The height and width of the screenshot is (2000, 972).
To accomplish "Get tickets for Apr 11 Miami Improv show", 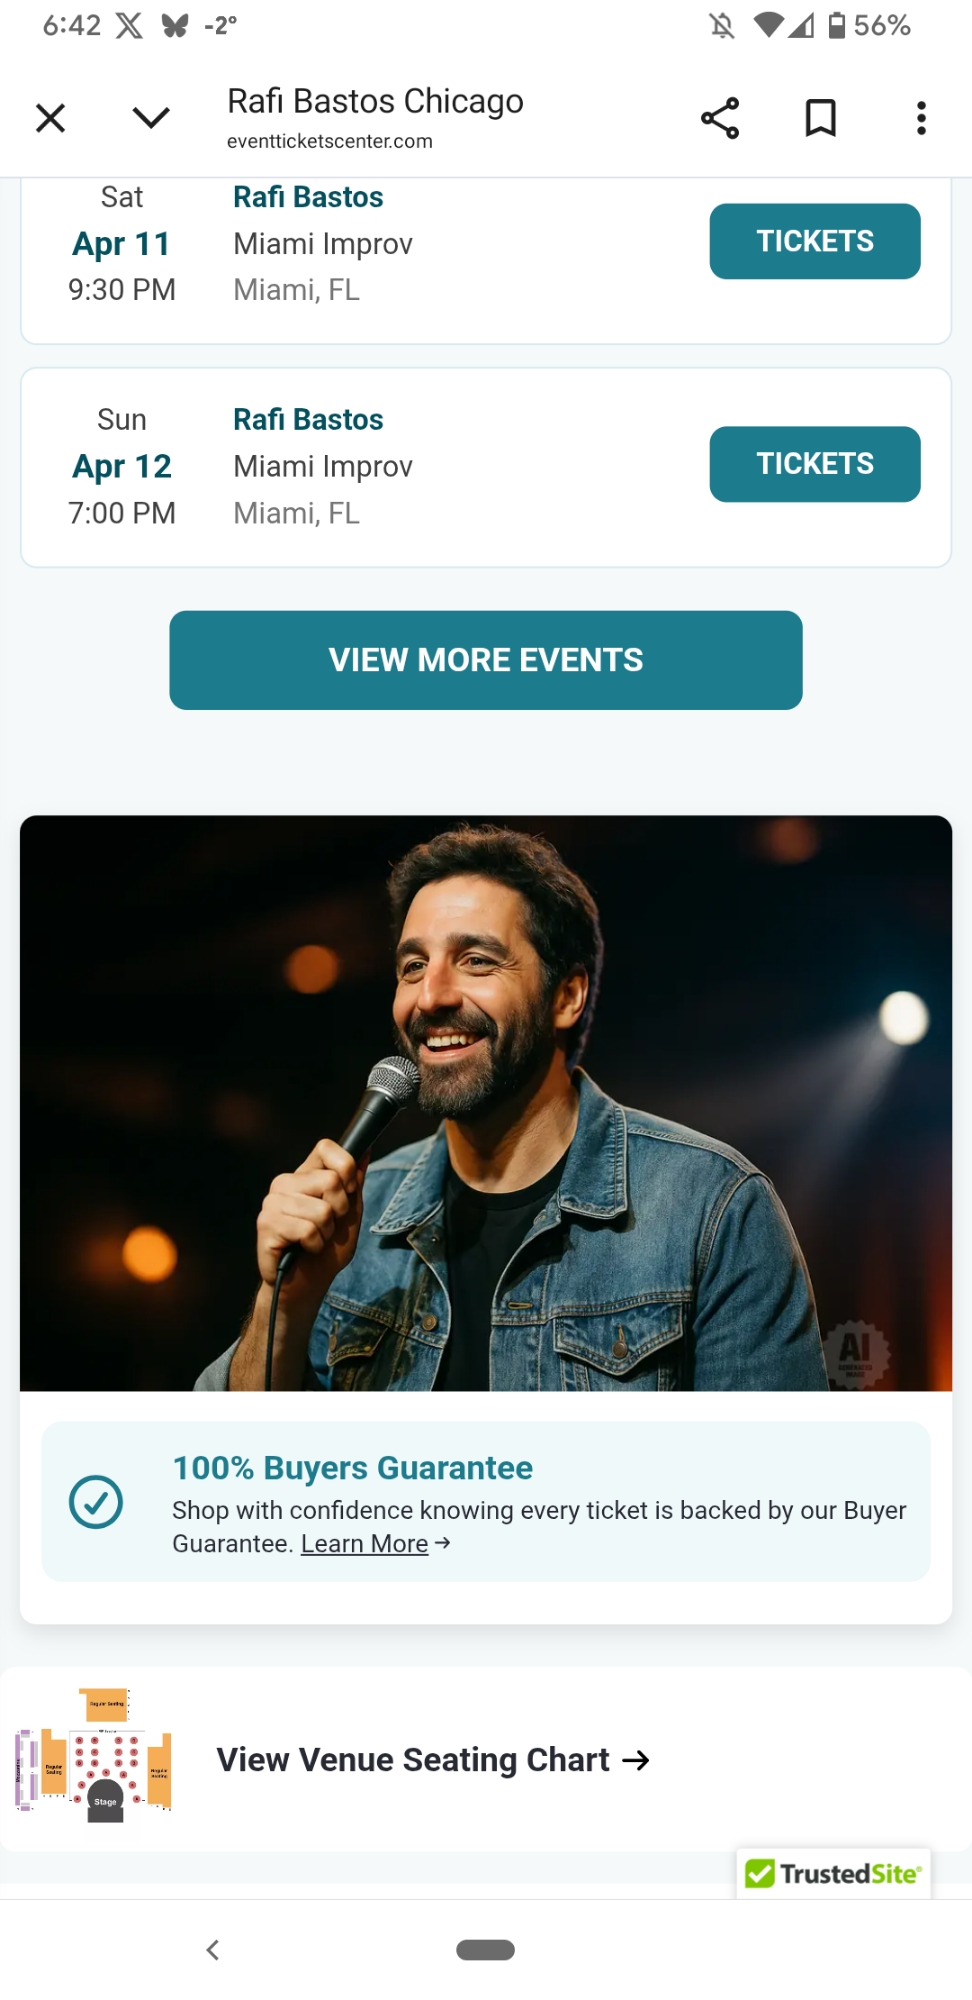I will coord(814,241).
